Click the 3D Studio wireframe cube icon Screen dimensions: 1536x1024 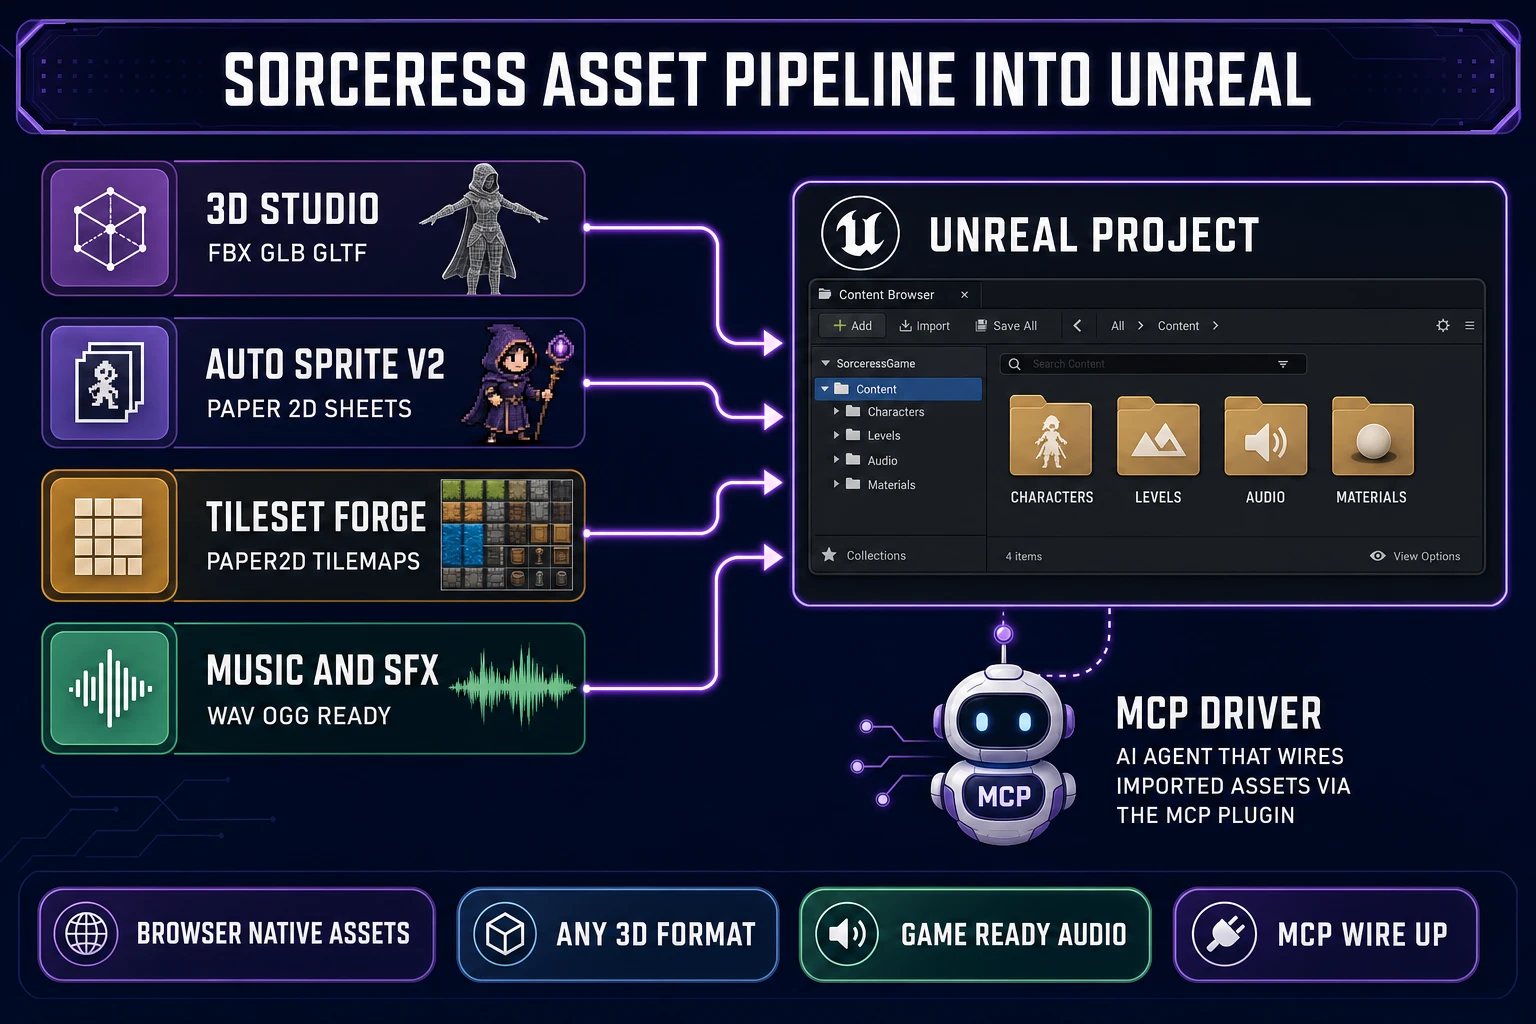(x=110, y=228)
